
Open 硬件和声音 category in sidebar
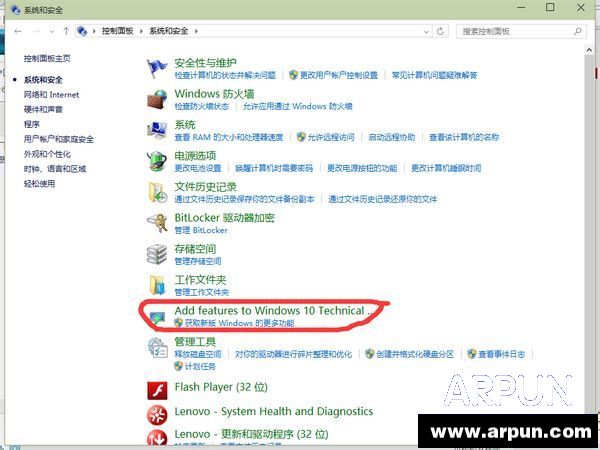(x=43, y=109)
